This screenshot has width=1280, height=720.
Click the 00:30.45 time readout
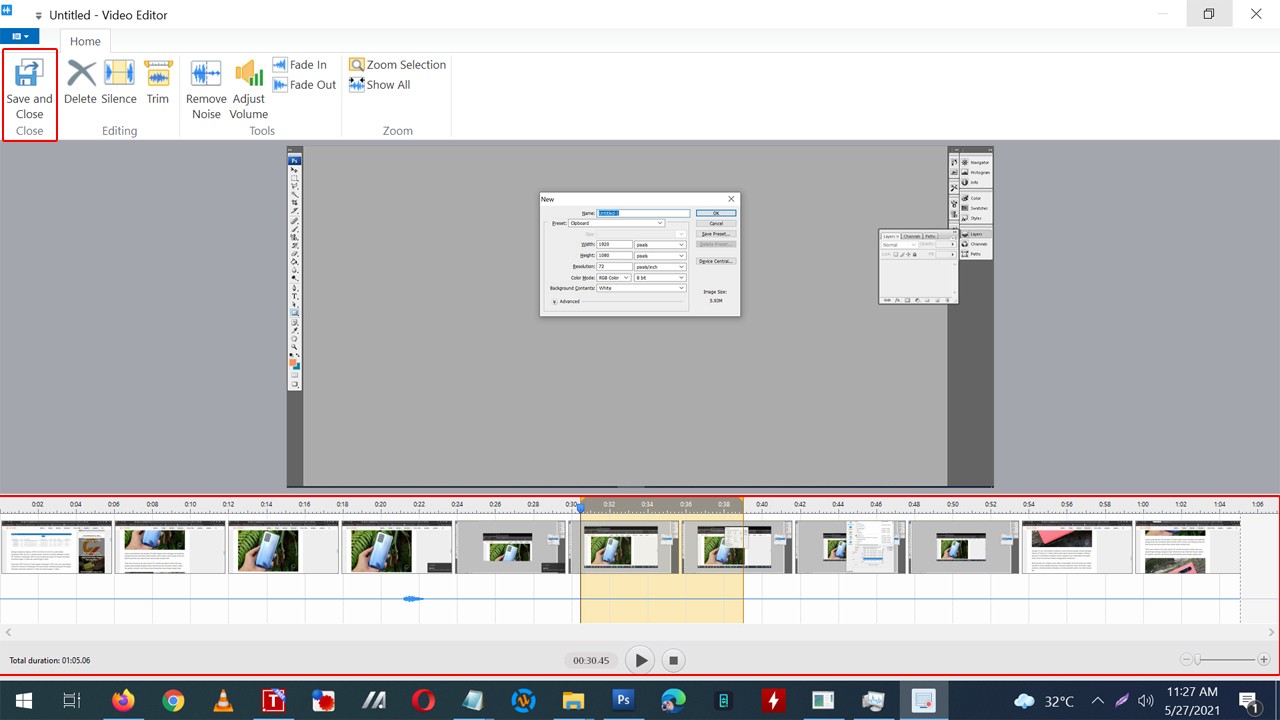590,660
